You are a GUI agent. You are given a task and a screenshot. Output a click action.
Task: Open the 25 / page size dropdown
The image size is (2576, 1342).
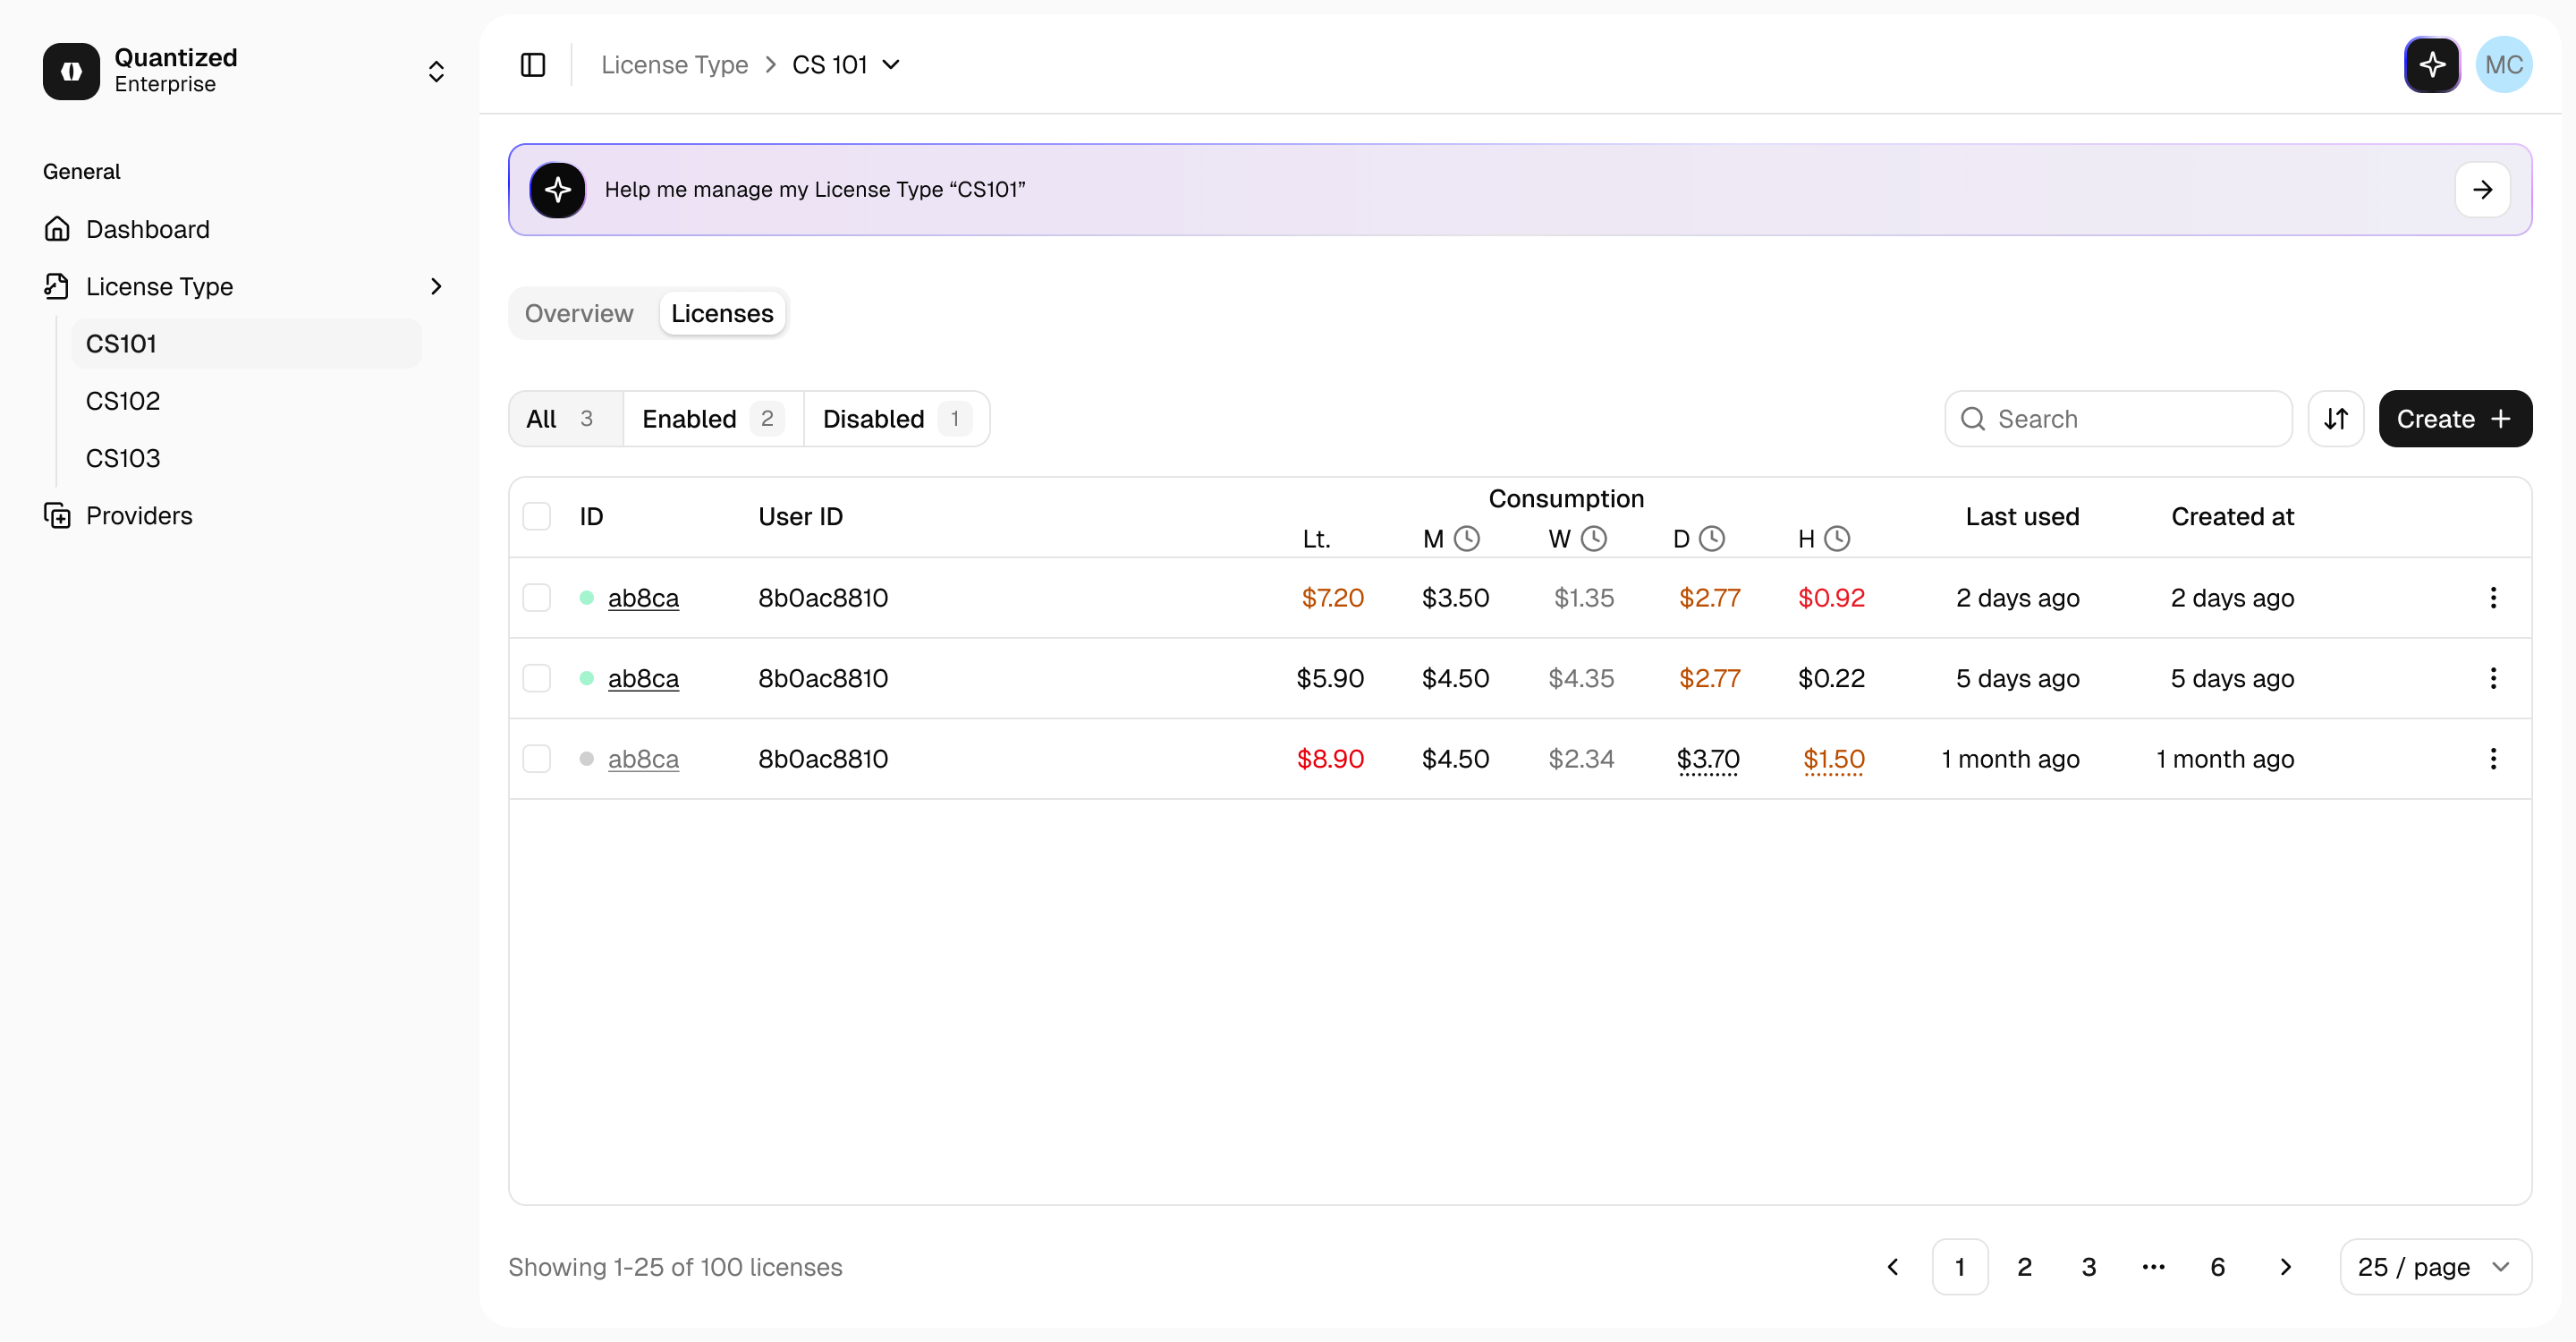(x=2436, y=1267)
